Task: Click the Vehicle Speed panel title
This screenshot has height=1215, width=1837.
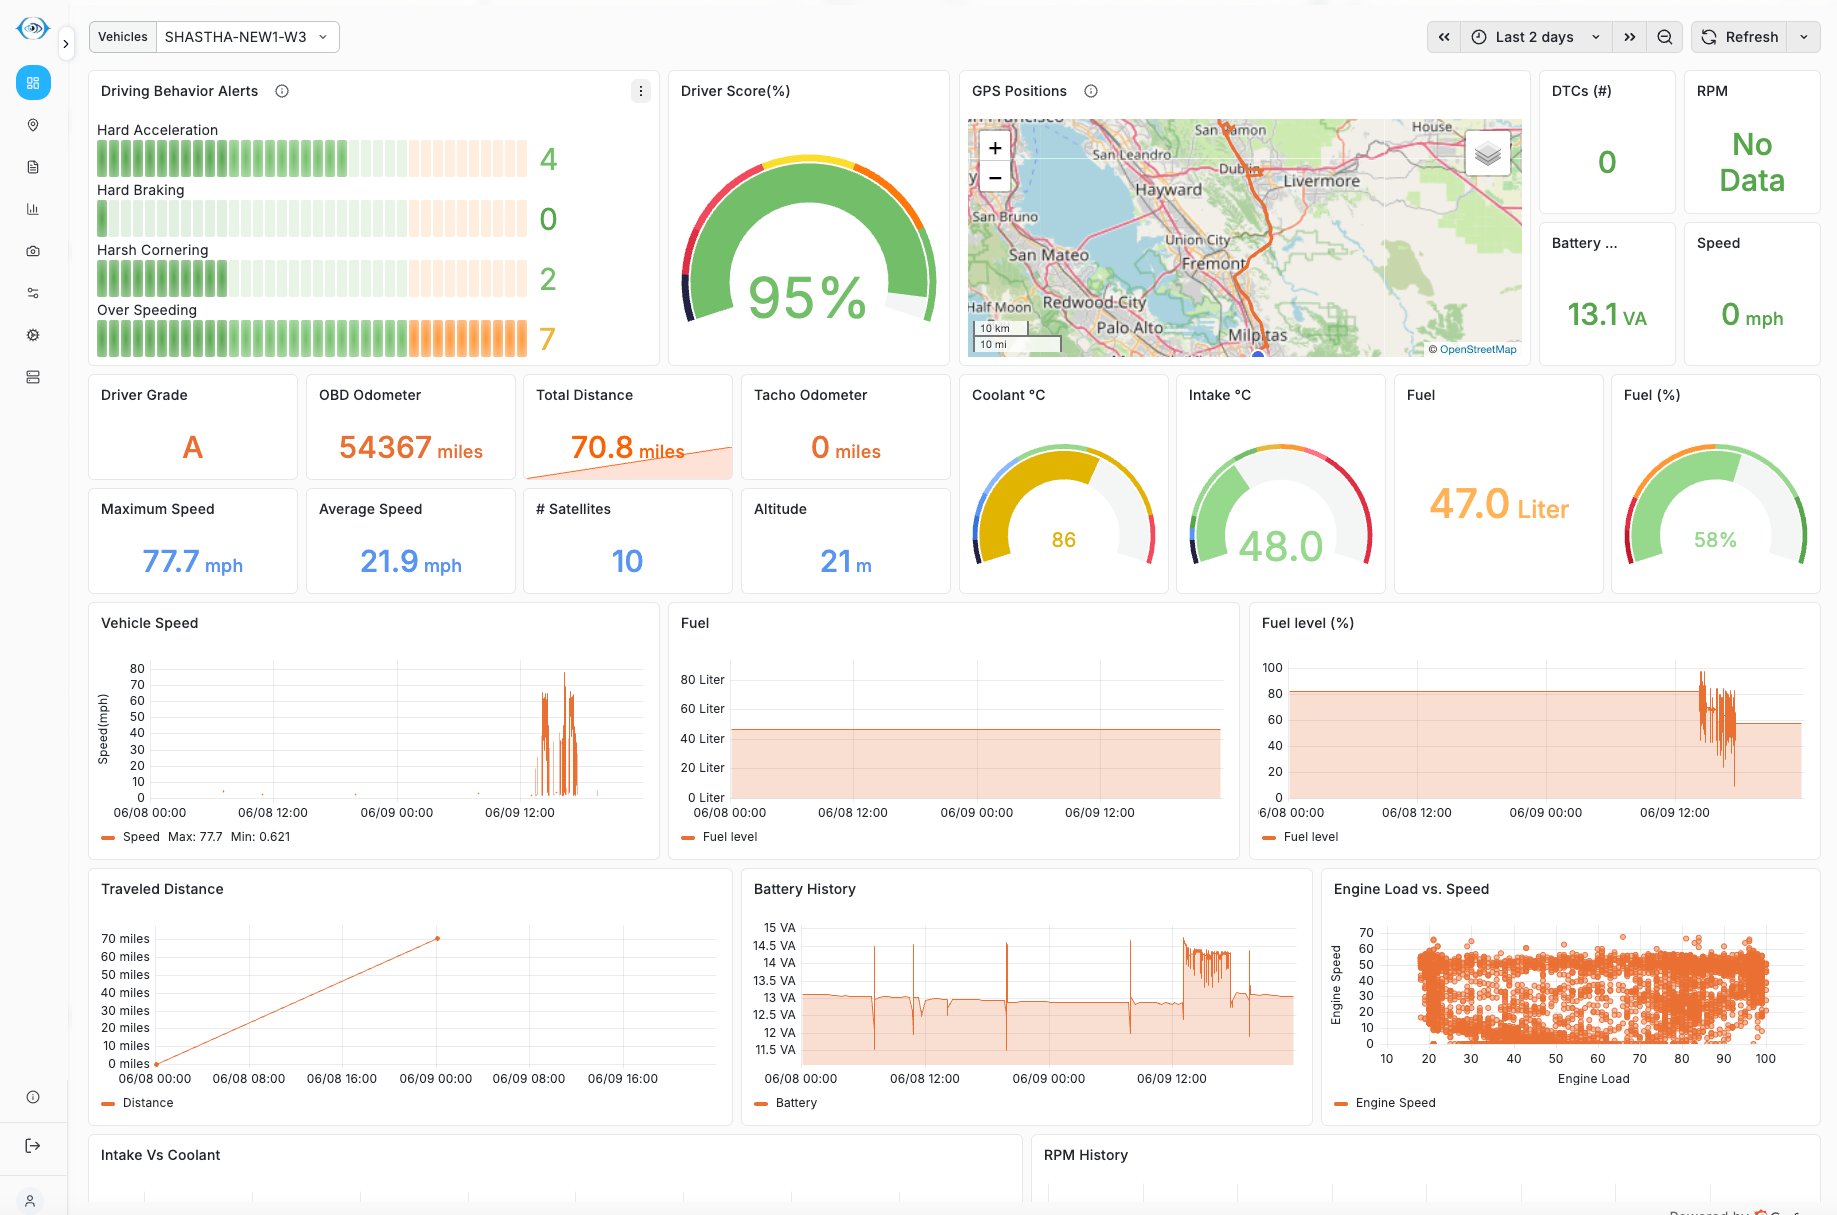Action: 150,623
